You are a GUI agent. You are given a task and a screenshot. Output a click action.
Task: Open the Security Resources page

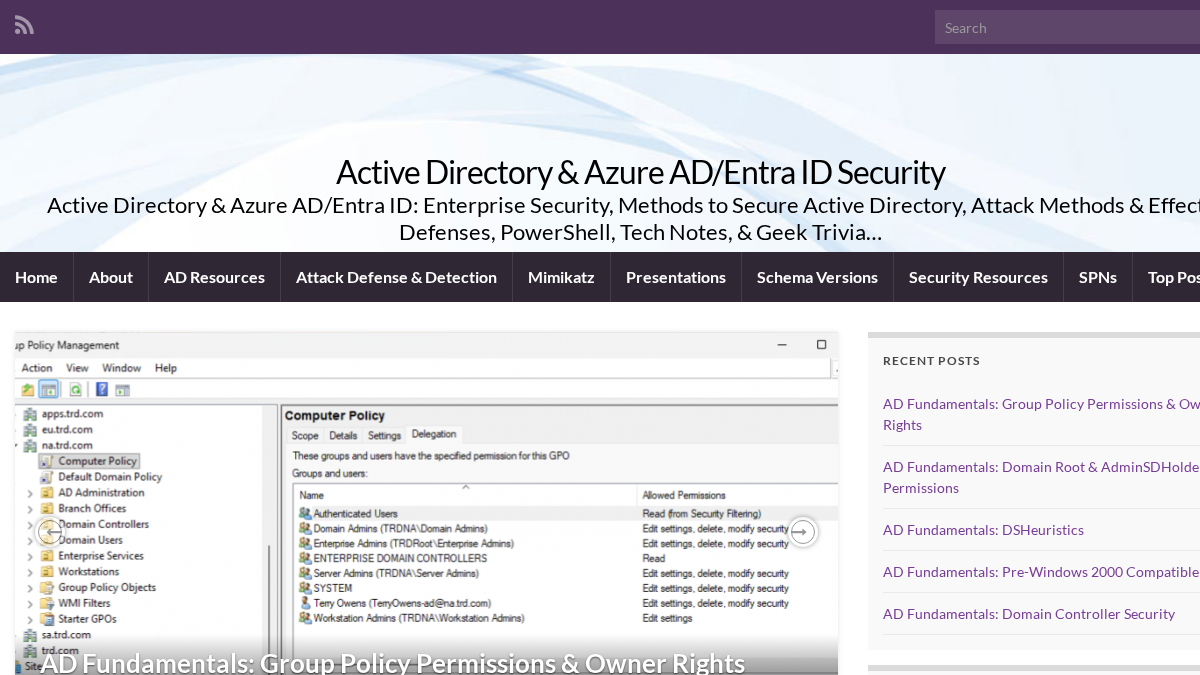[978, 277]
